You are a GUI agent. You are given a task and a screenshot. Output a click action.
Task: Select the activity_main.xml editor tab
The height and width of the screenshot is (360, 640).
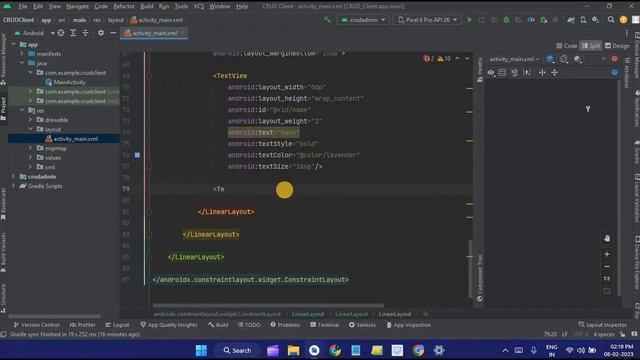[x=154, y=33]
